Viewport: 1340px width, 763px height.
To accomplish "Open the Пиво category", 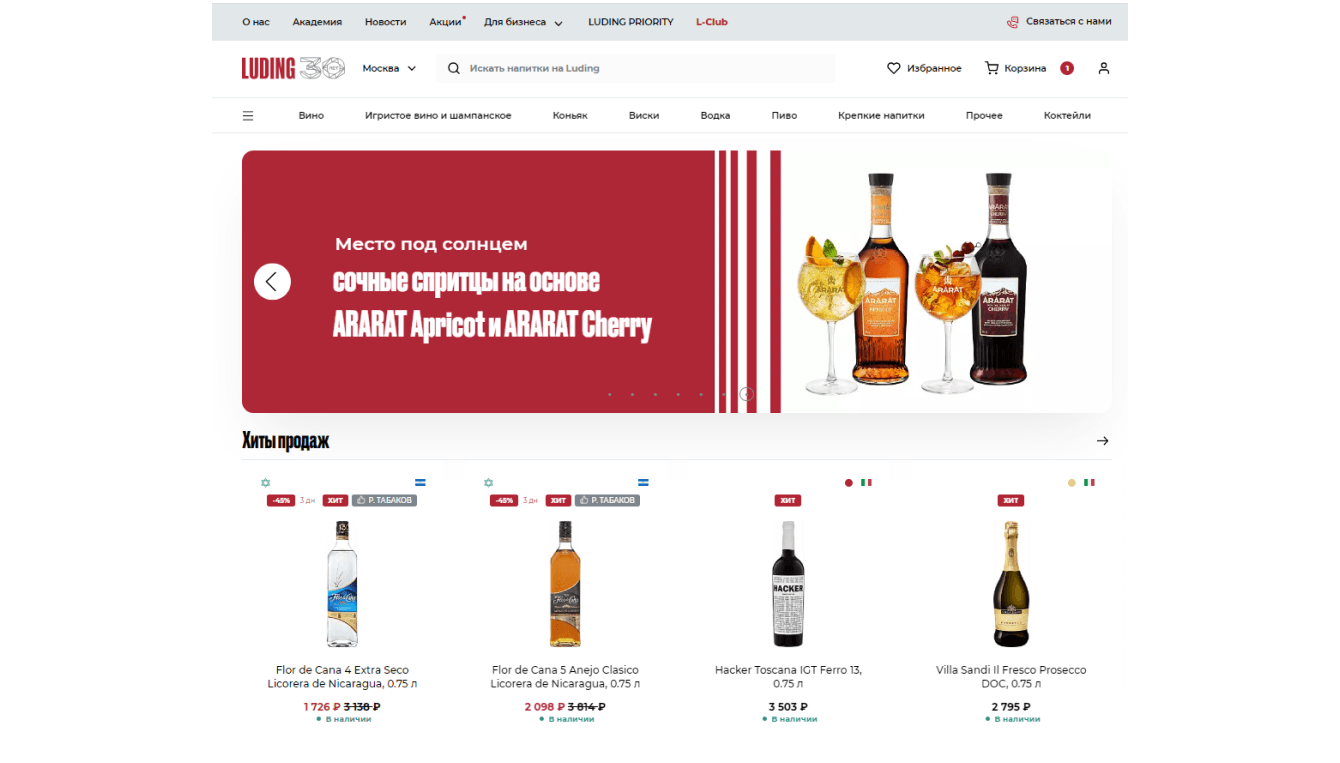I will [x=784, y=115].
